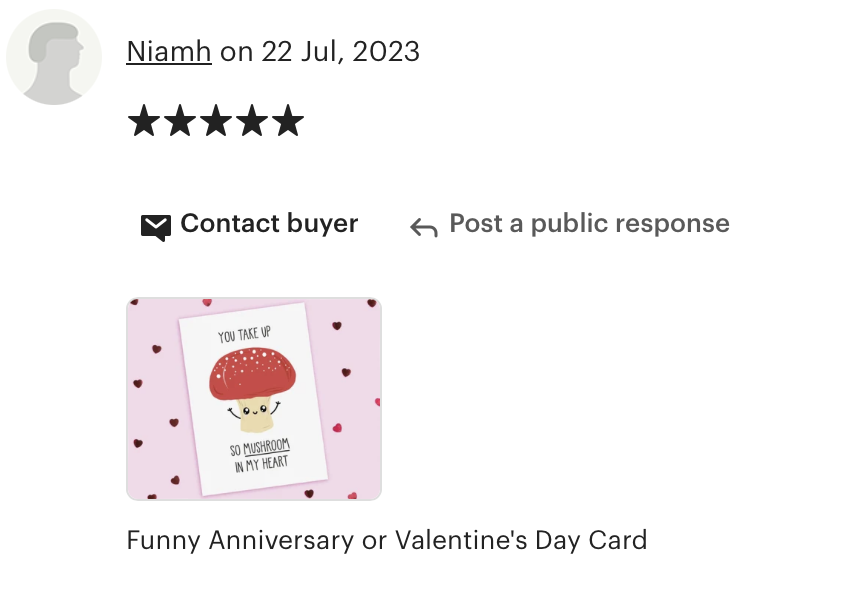Click the reply arrow icon
The image size is (860, 606).
click(x=424, y=228)
